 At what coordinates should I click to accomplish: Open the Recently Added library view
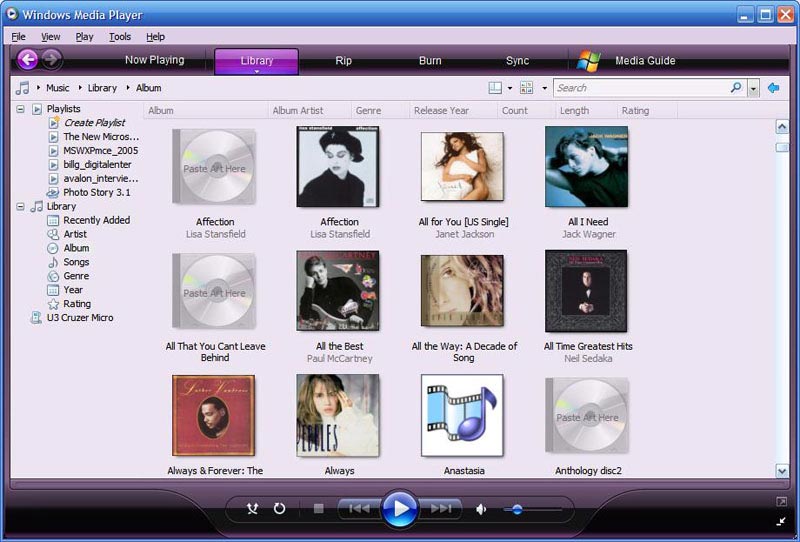click(96, 220)
